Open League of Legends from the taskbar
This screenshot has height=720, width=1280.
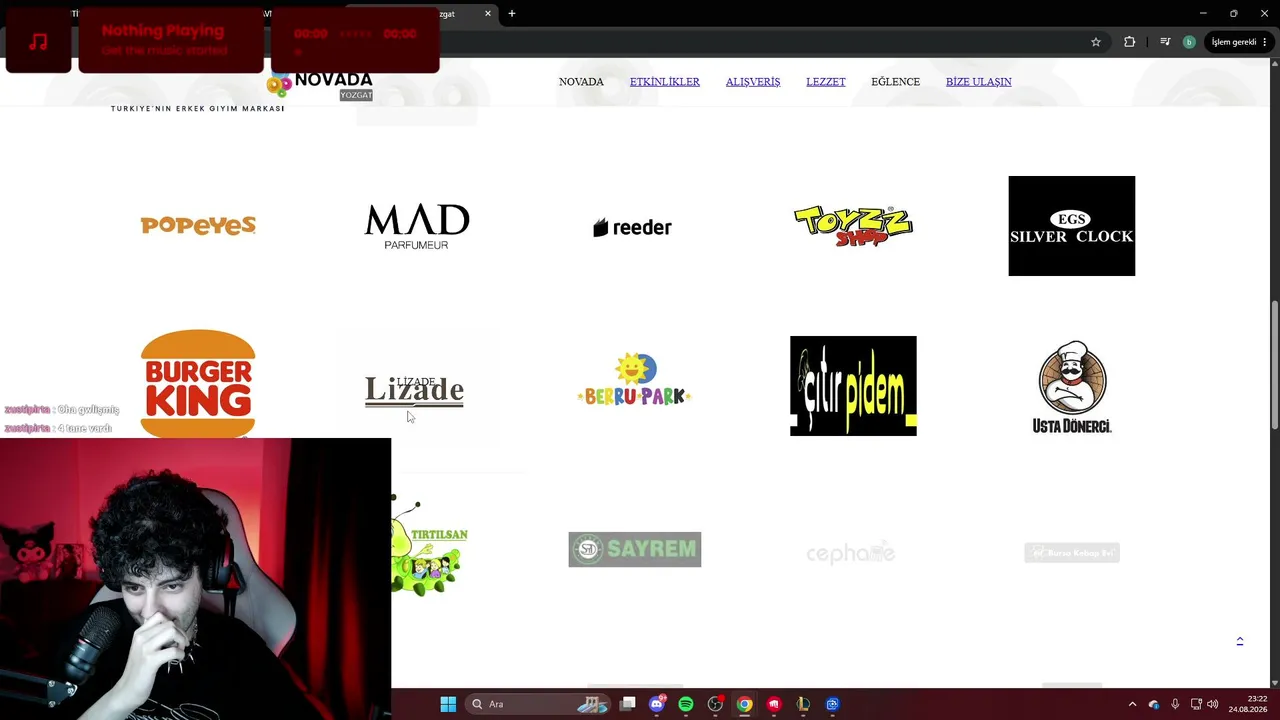pyautogui.click(x=803, y=704)
